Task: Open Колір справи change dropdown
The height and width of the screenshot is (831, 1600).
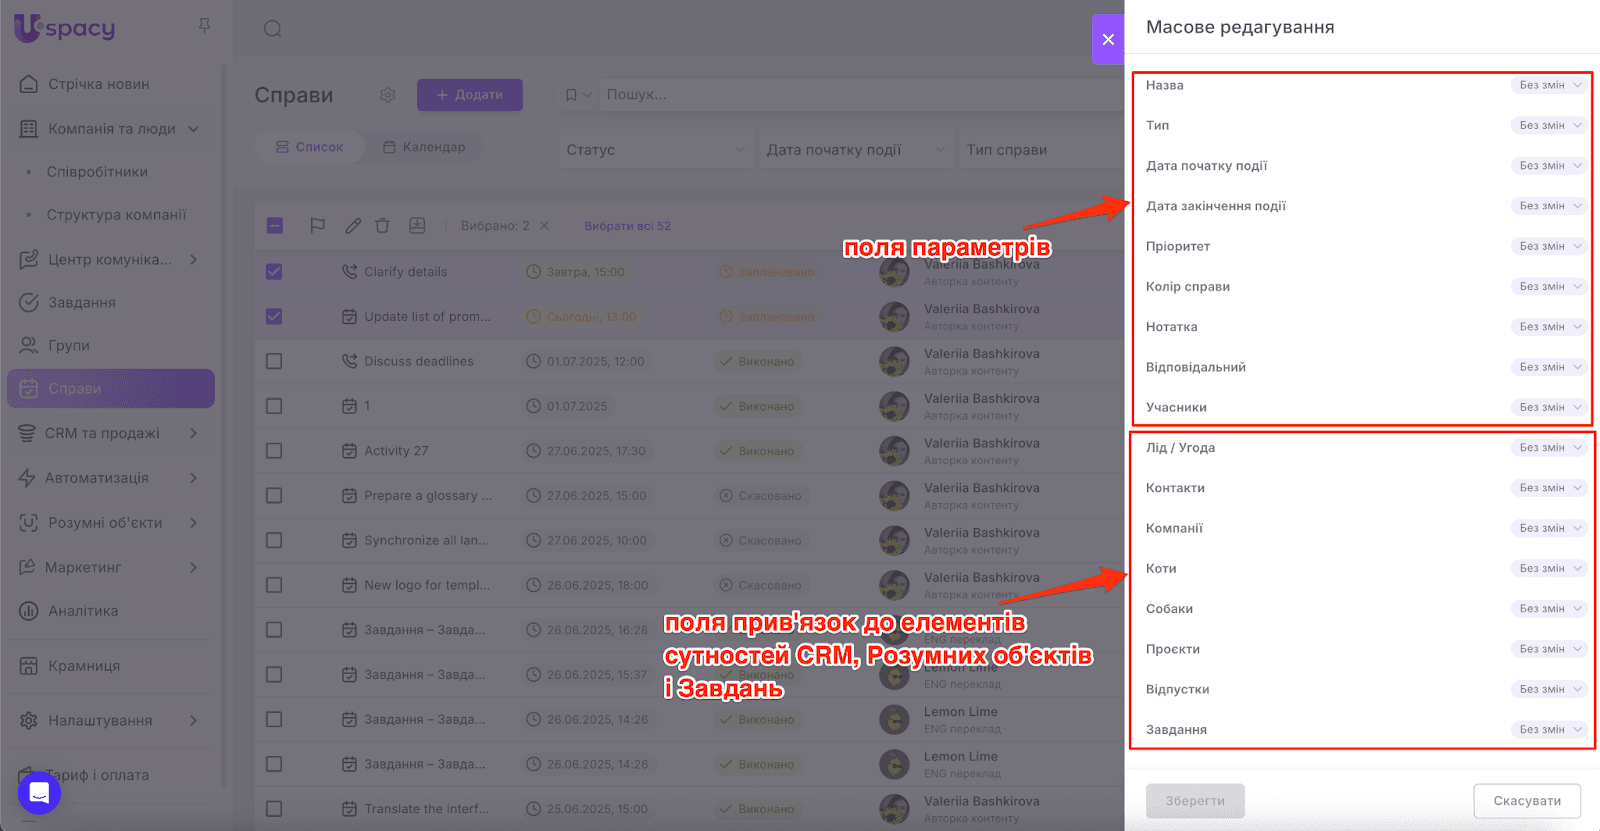Action: (1549, 286)
